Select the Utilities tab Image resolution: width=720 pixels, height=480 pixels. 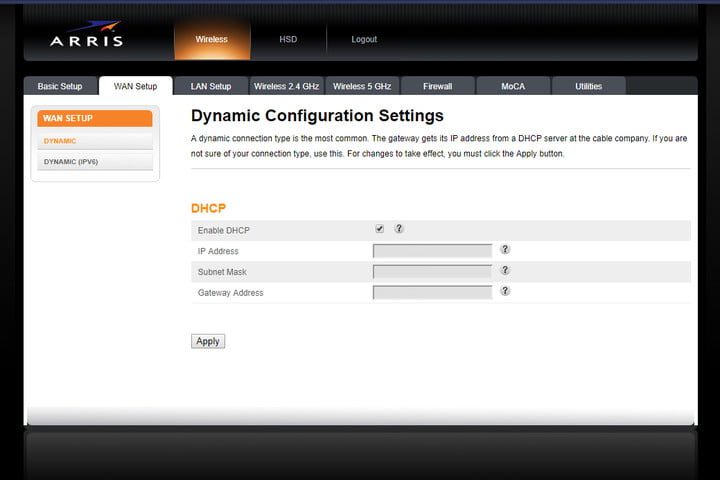(588, 87)
